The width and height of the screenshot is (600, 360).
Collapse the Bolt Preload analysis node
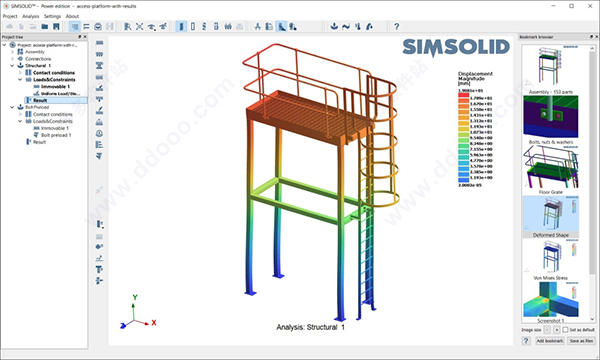(12, 107)
